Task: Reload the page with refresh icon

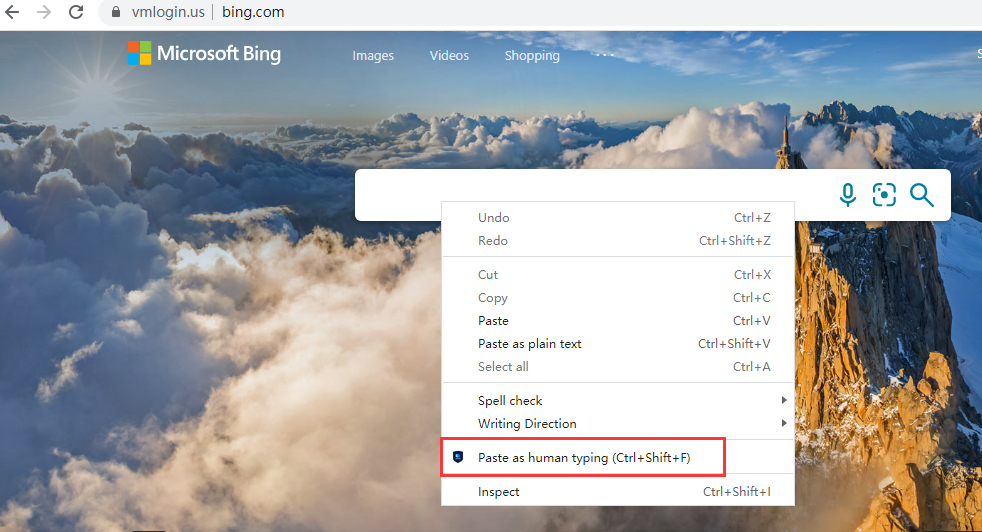Action: tap(76, 13)
